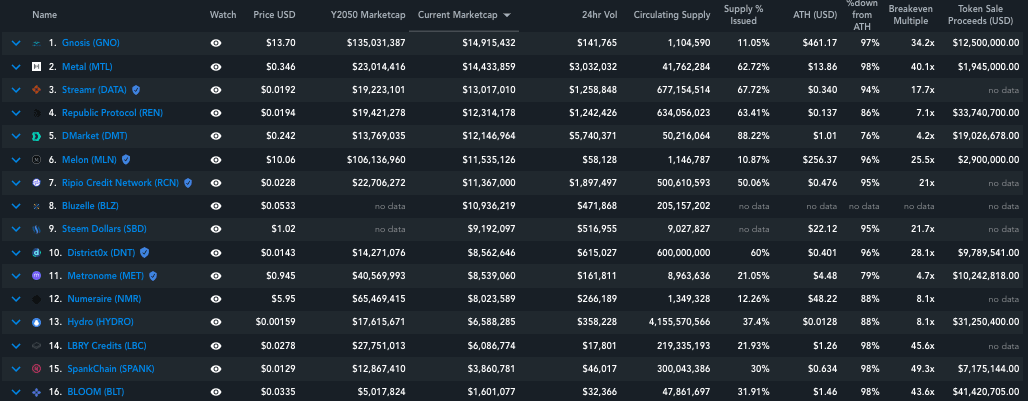The height and width of the screenshot is (401, 1028).
Task: Click the Republic Protocol (REN) coin logo
Action: (37, 113)
